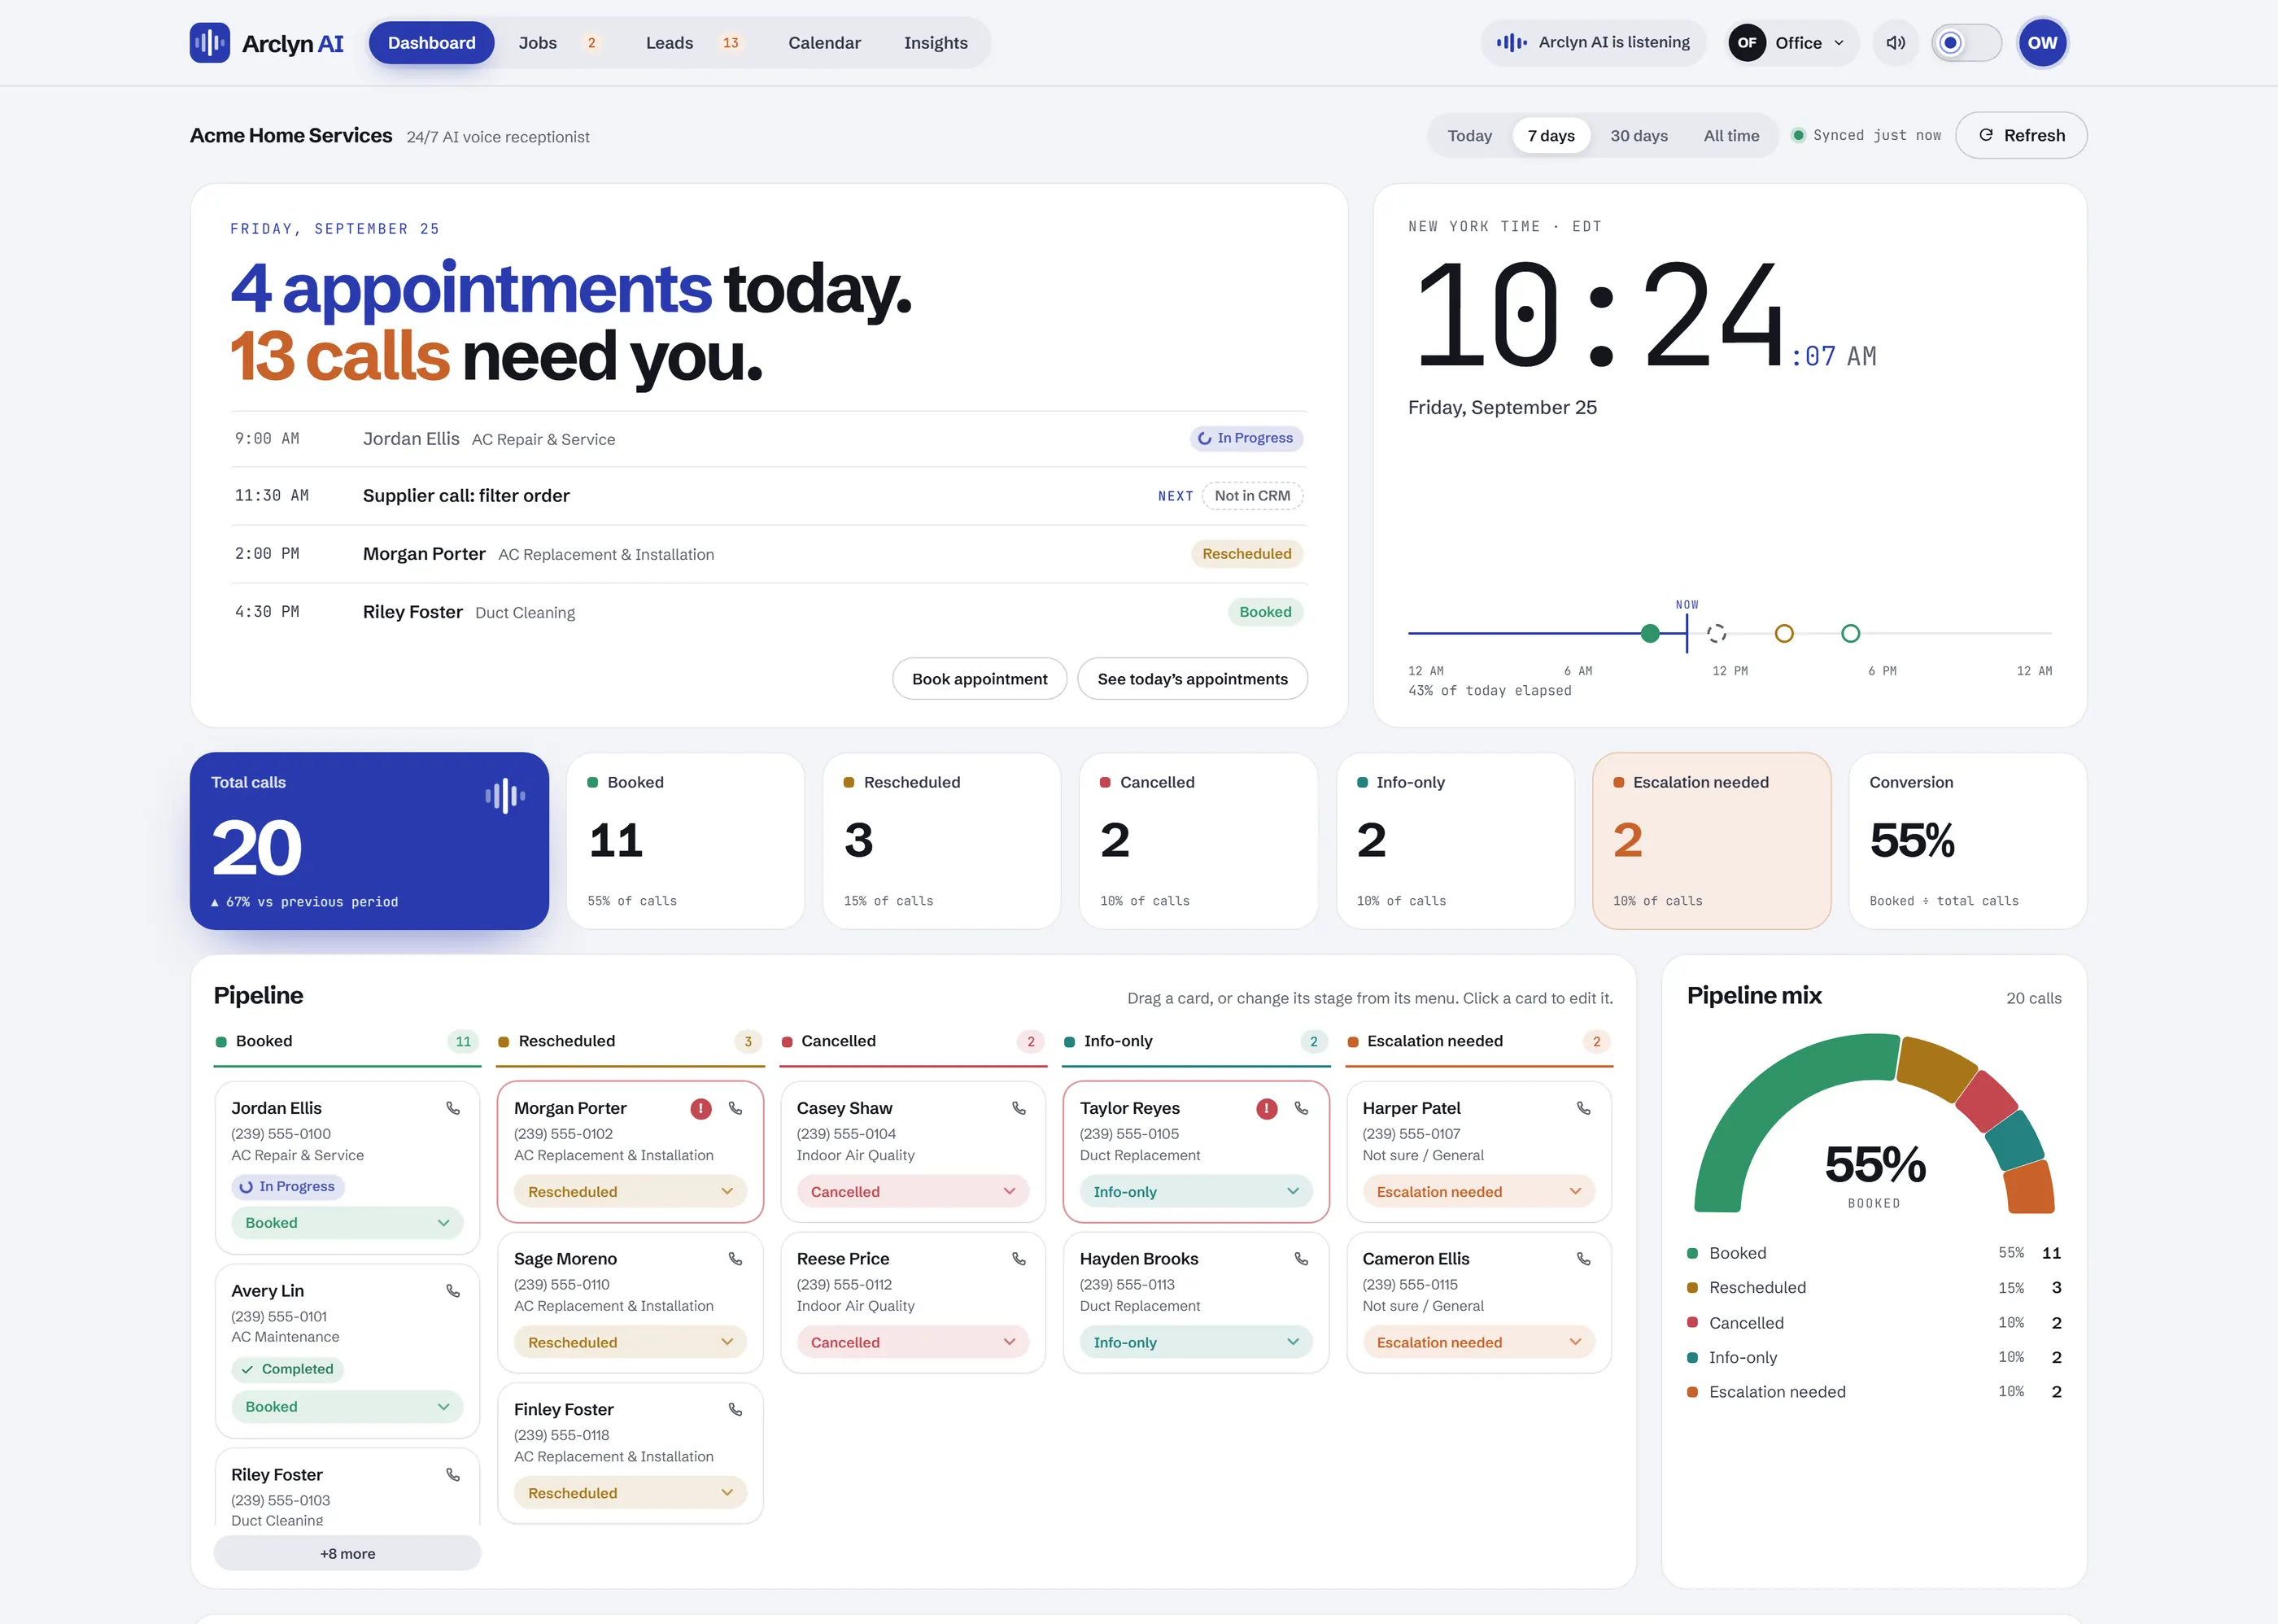Viewport: 2278px width, 1624px height.
Task: Call Harper Patel via phone icon
Action: pyautogui.click(x=1584, y=1108)
